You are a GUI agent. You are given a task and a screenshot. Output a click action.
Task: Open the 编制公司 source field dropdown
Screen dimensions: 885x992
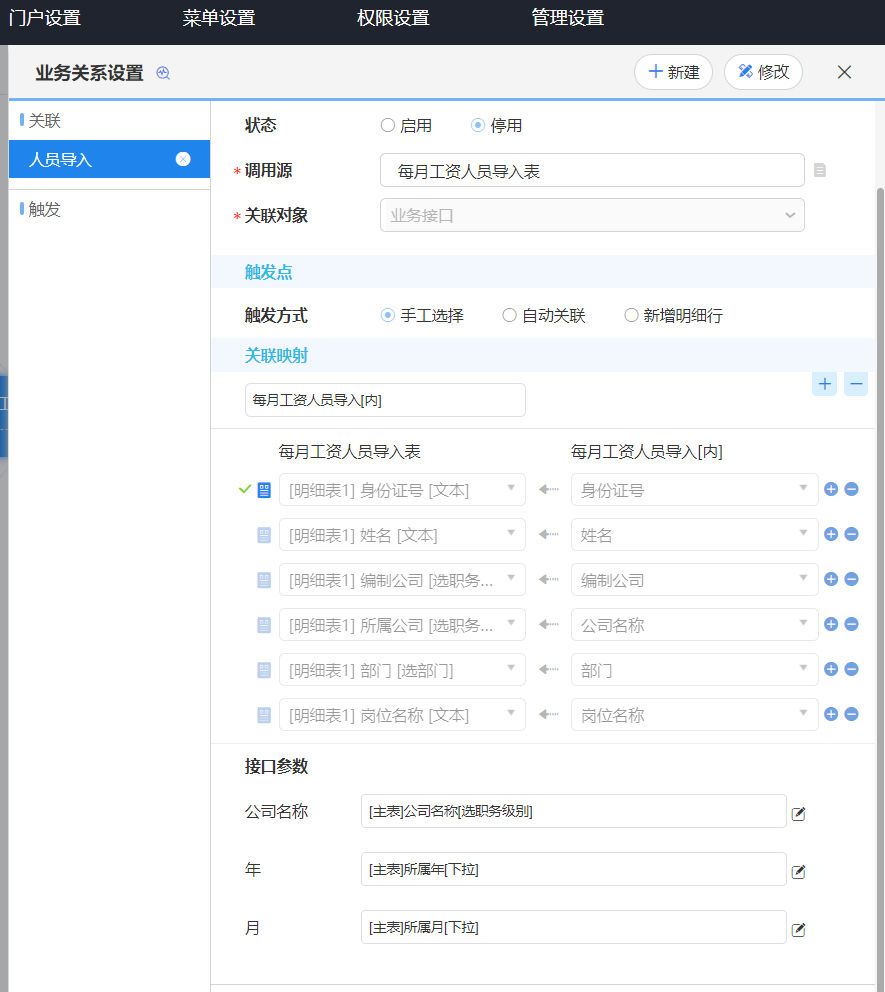click(694, 580)
